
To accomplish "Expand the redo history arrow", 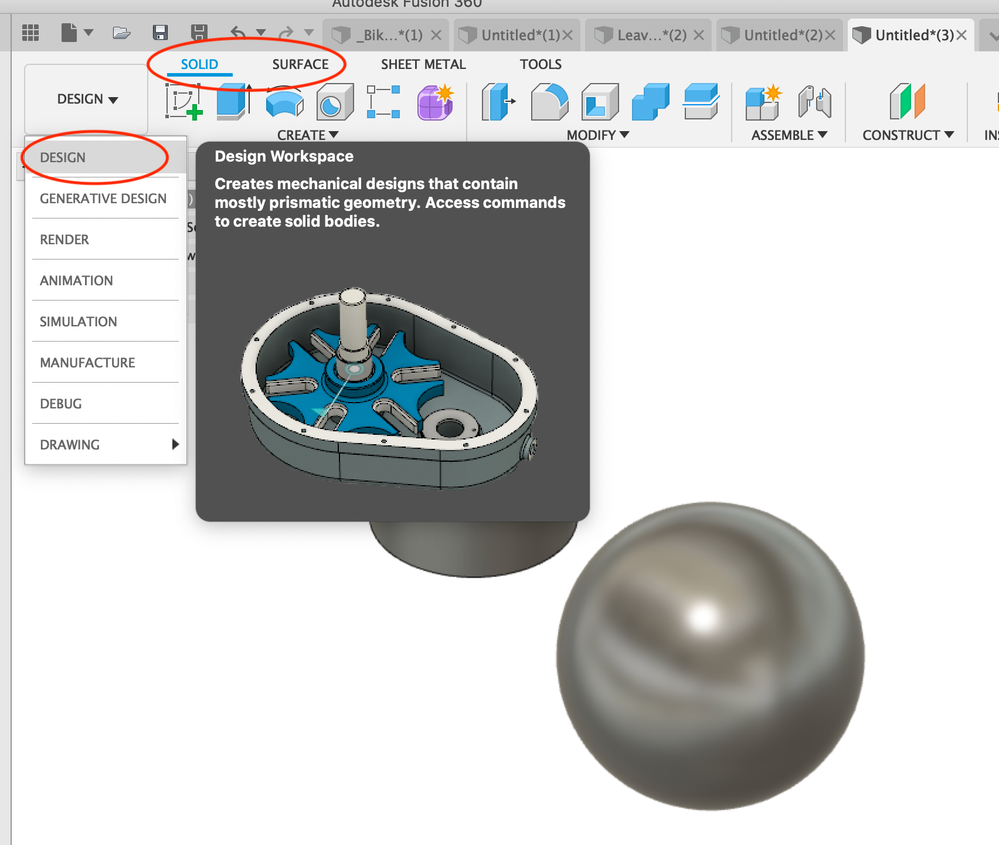I will point(309,32).
